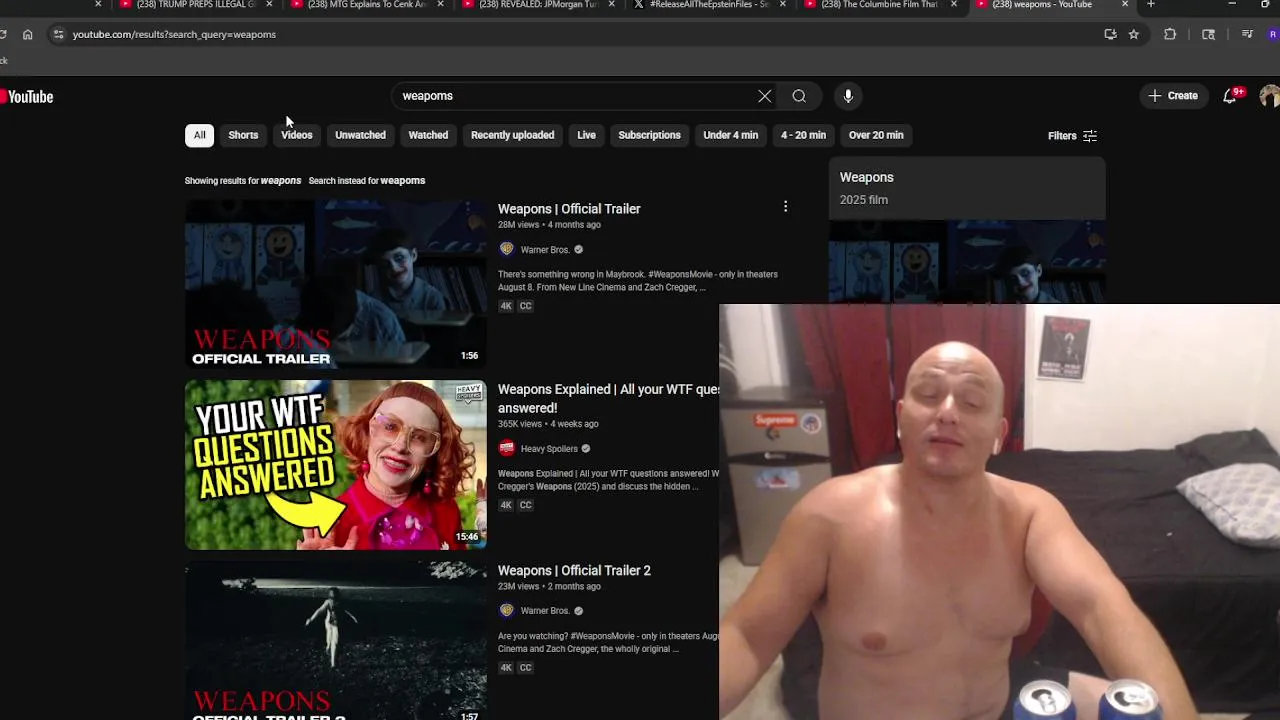Close the ReleaseAllTheEpsteinFiles tab
Image resolution: width=1280 pixels, height=720 pixels.
(783, 5)
